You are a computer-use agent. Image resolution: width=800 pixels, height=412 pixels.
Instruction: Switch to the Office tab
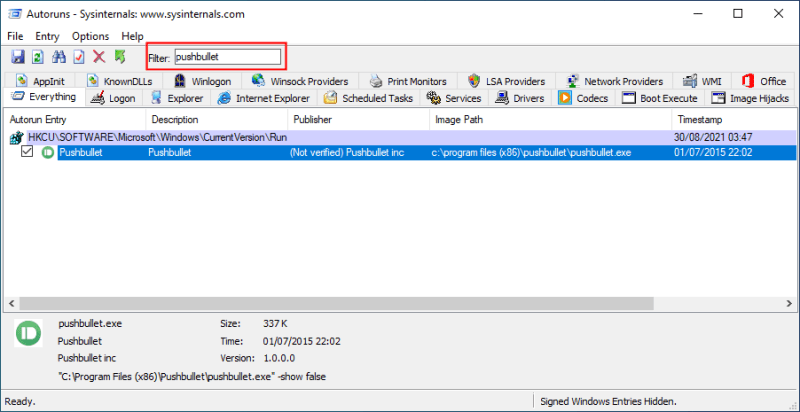coord(763,81)
